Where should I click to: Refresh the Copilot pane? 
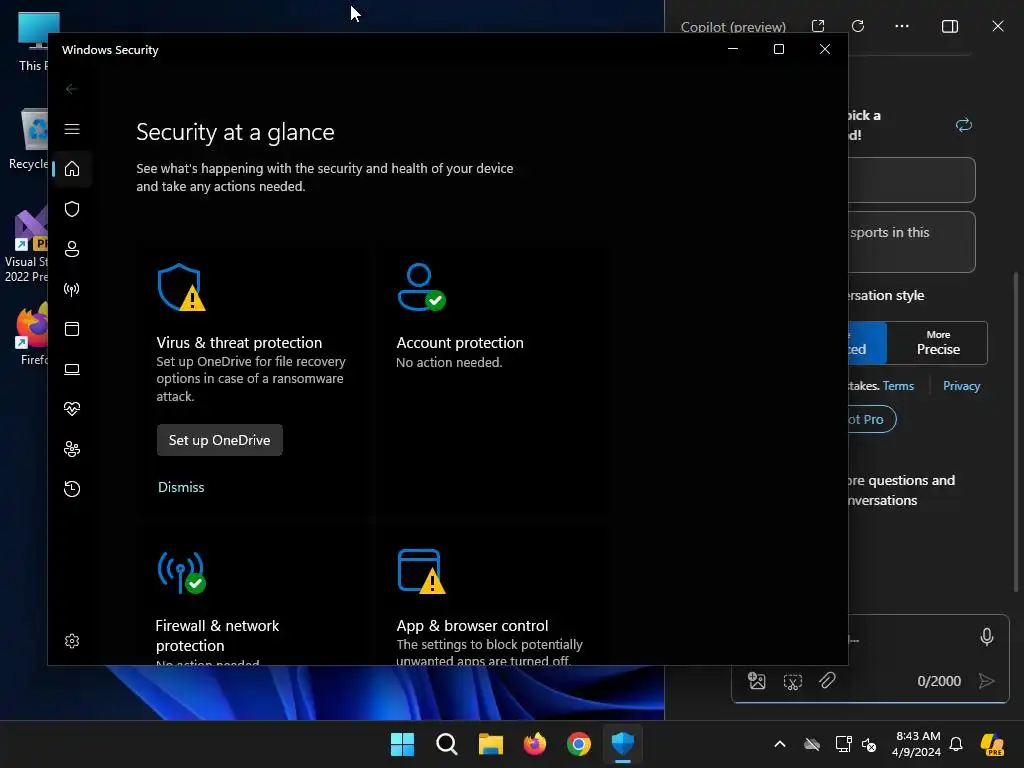(x=858, y=26)
